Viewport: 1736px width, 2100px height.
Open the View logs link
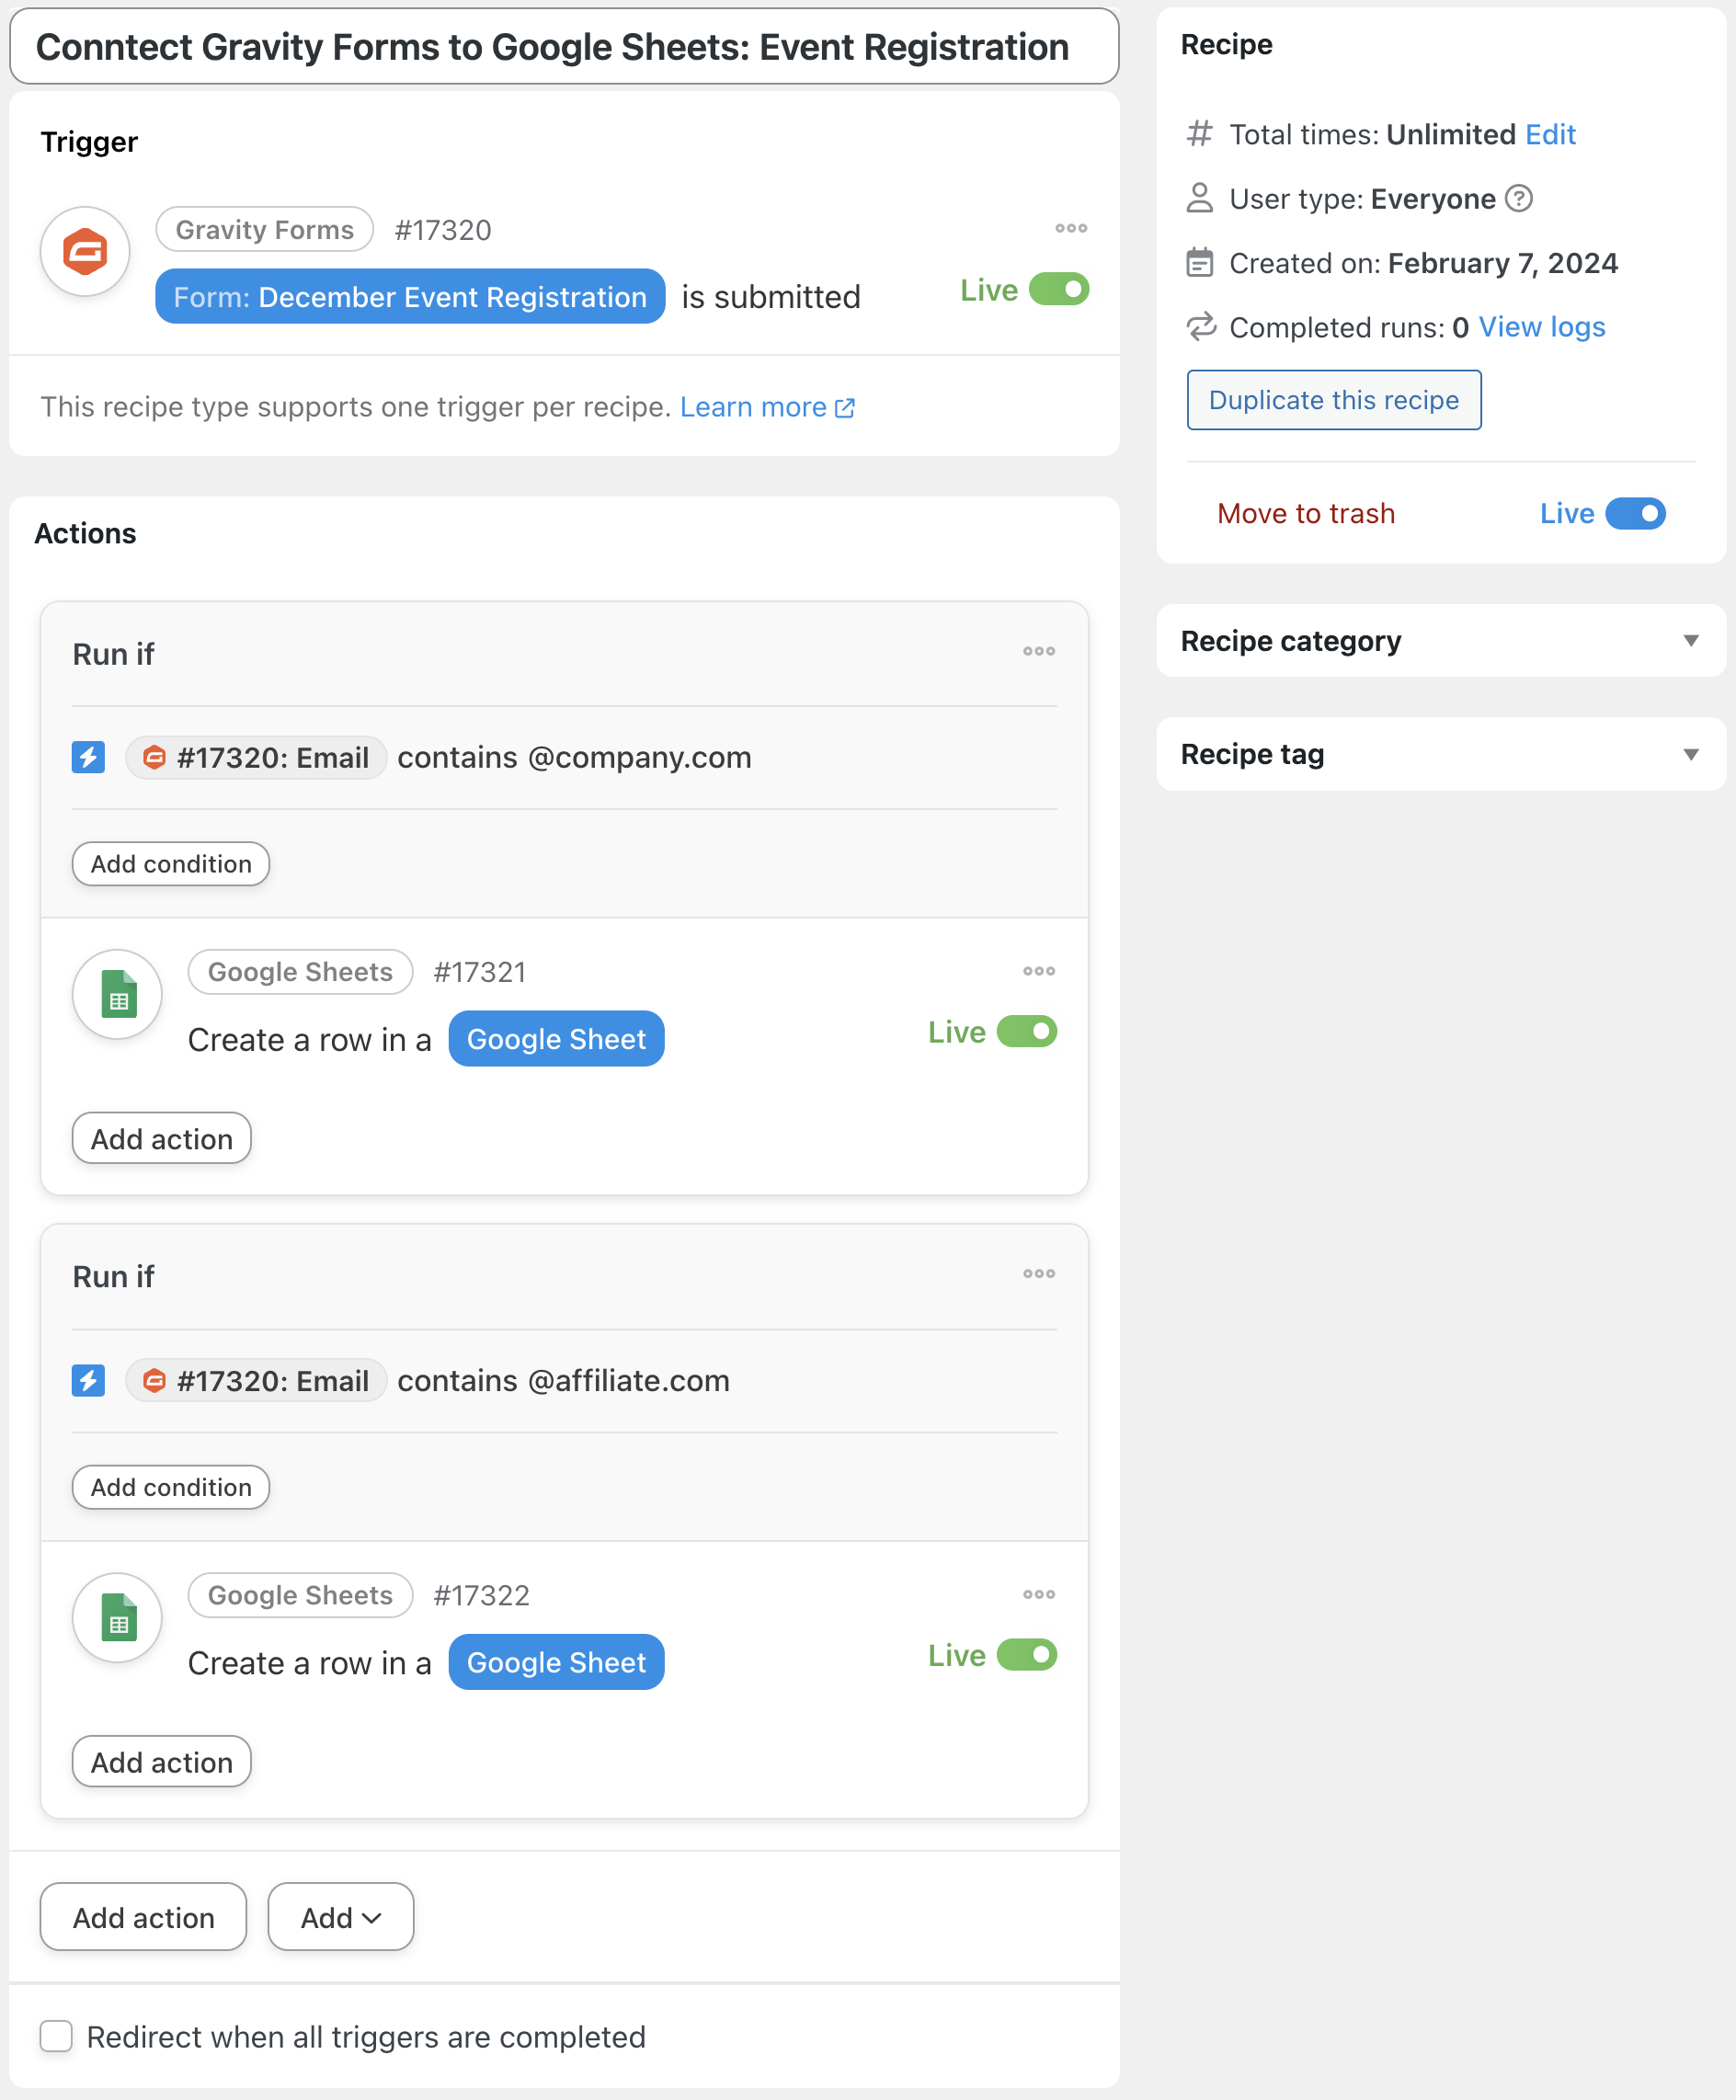(x=1541, y=327)
